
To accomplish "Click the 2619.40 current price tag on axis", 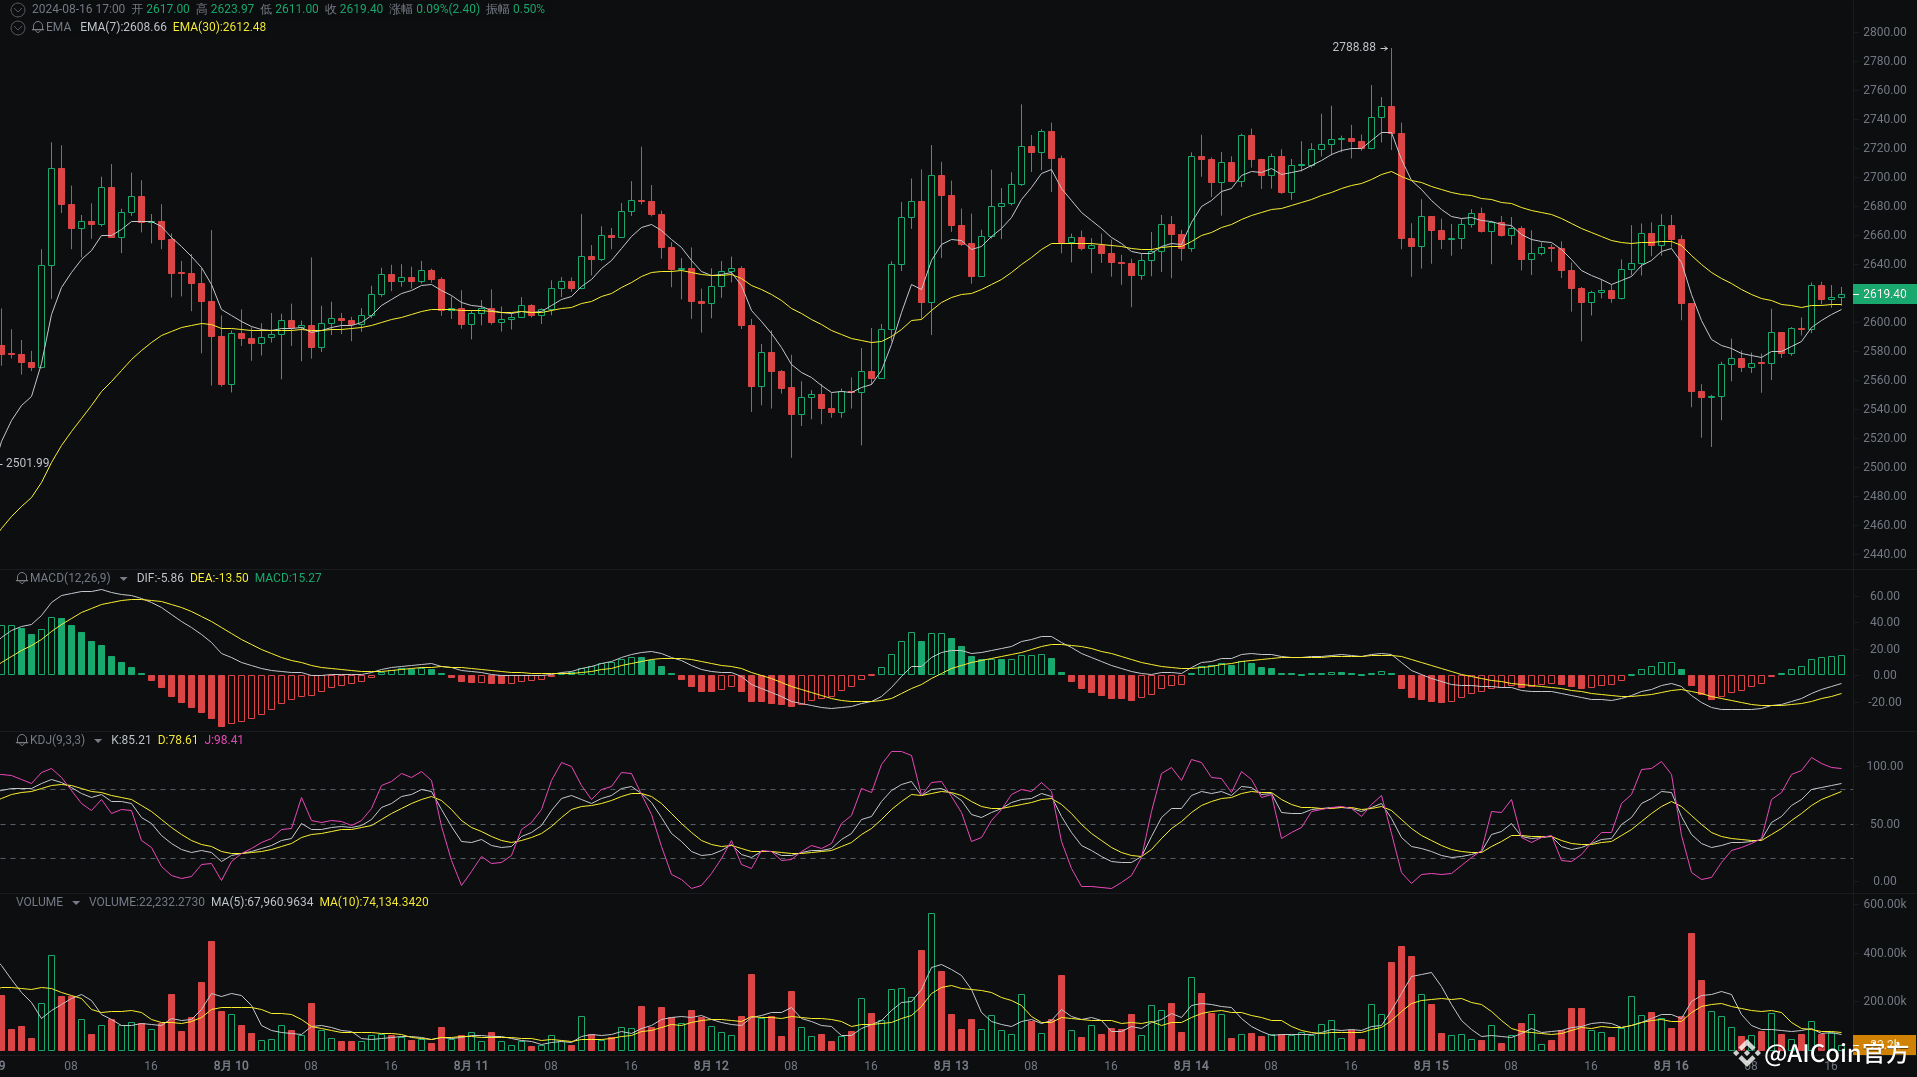I will pos(1884,294).
